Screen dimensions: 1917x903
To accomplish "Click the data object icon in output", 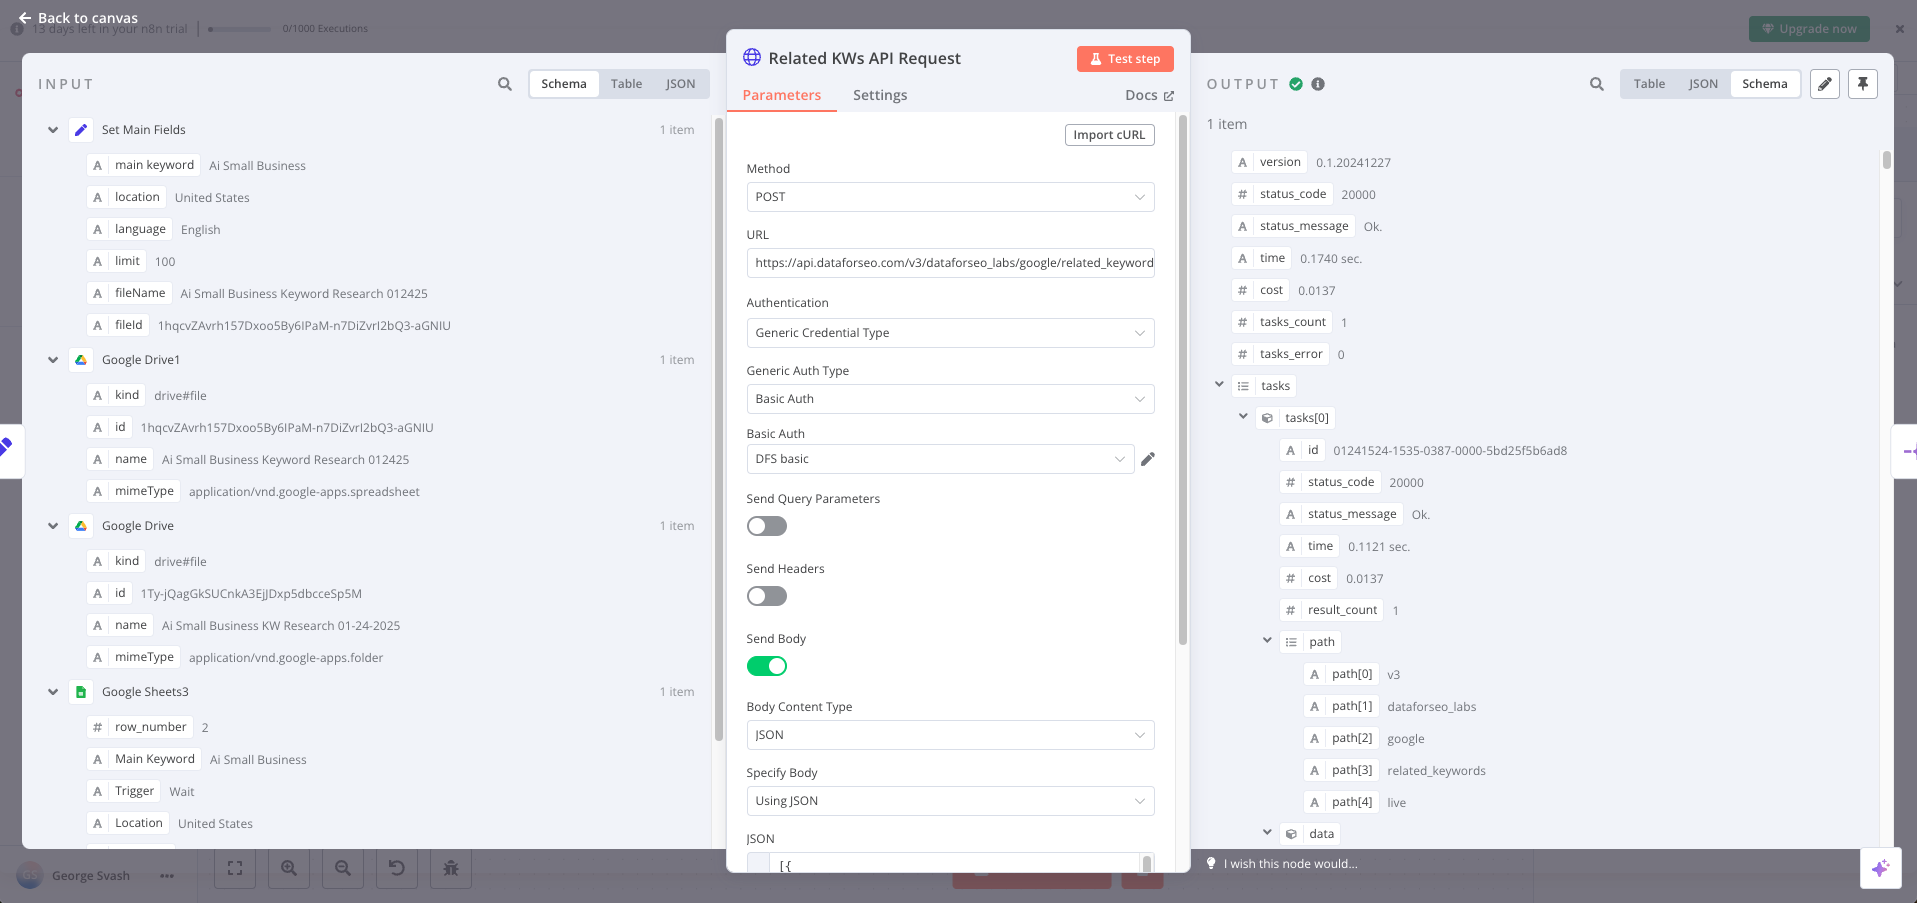I will (1291, 834).
